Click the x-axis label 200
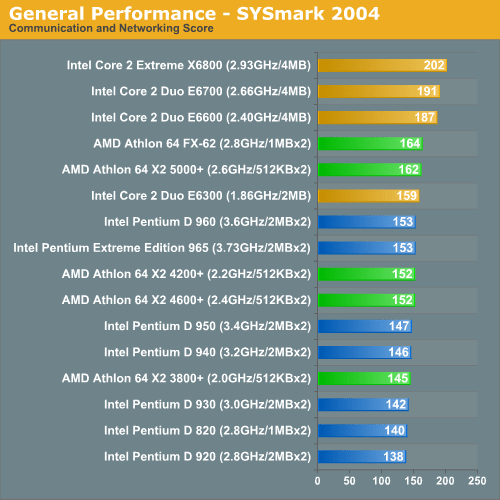 [445, 481]
